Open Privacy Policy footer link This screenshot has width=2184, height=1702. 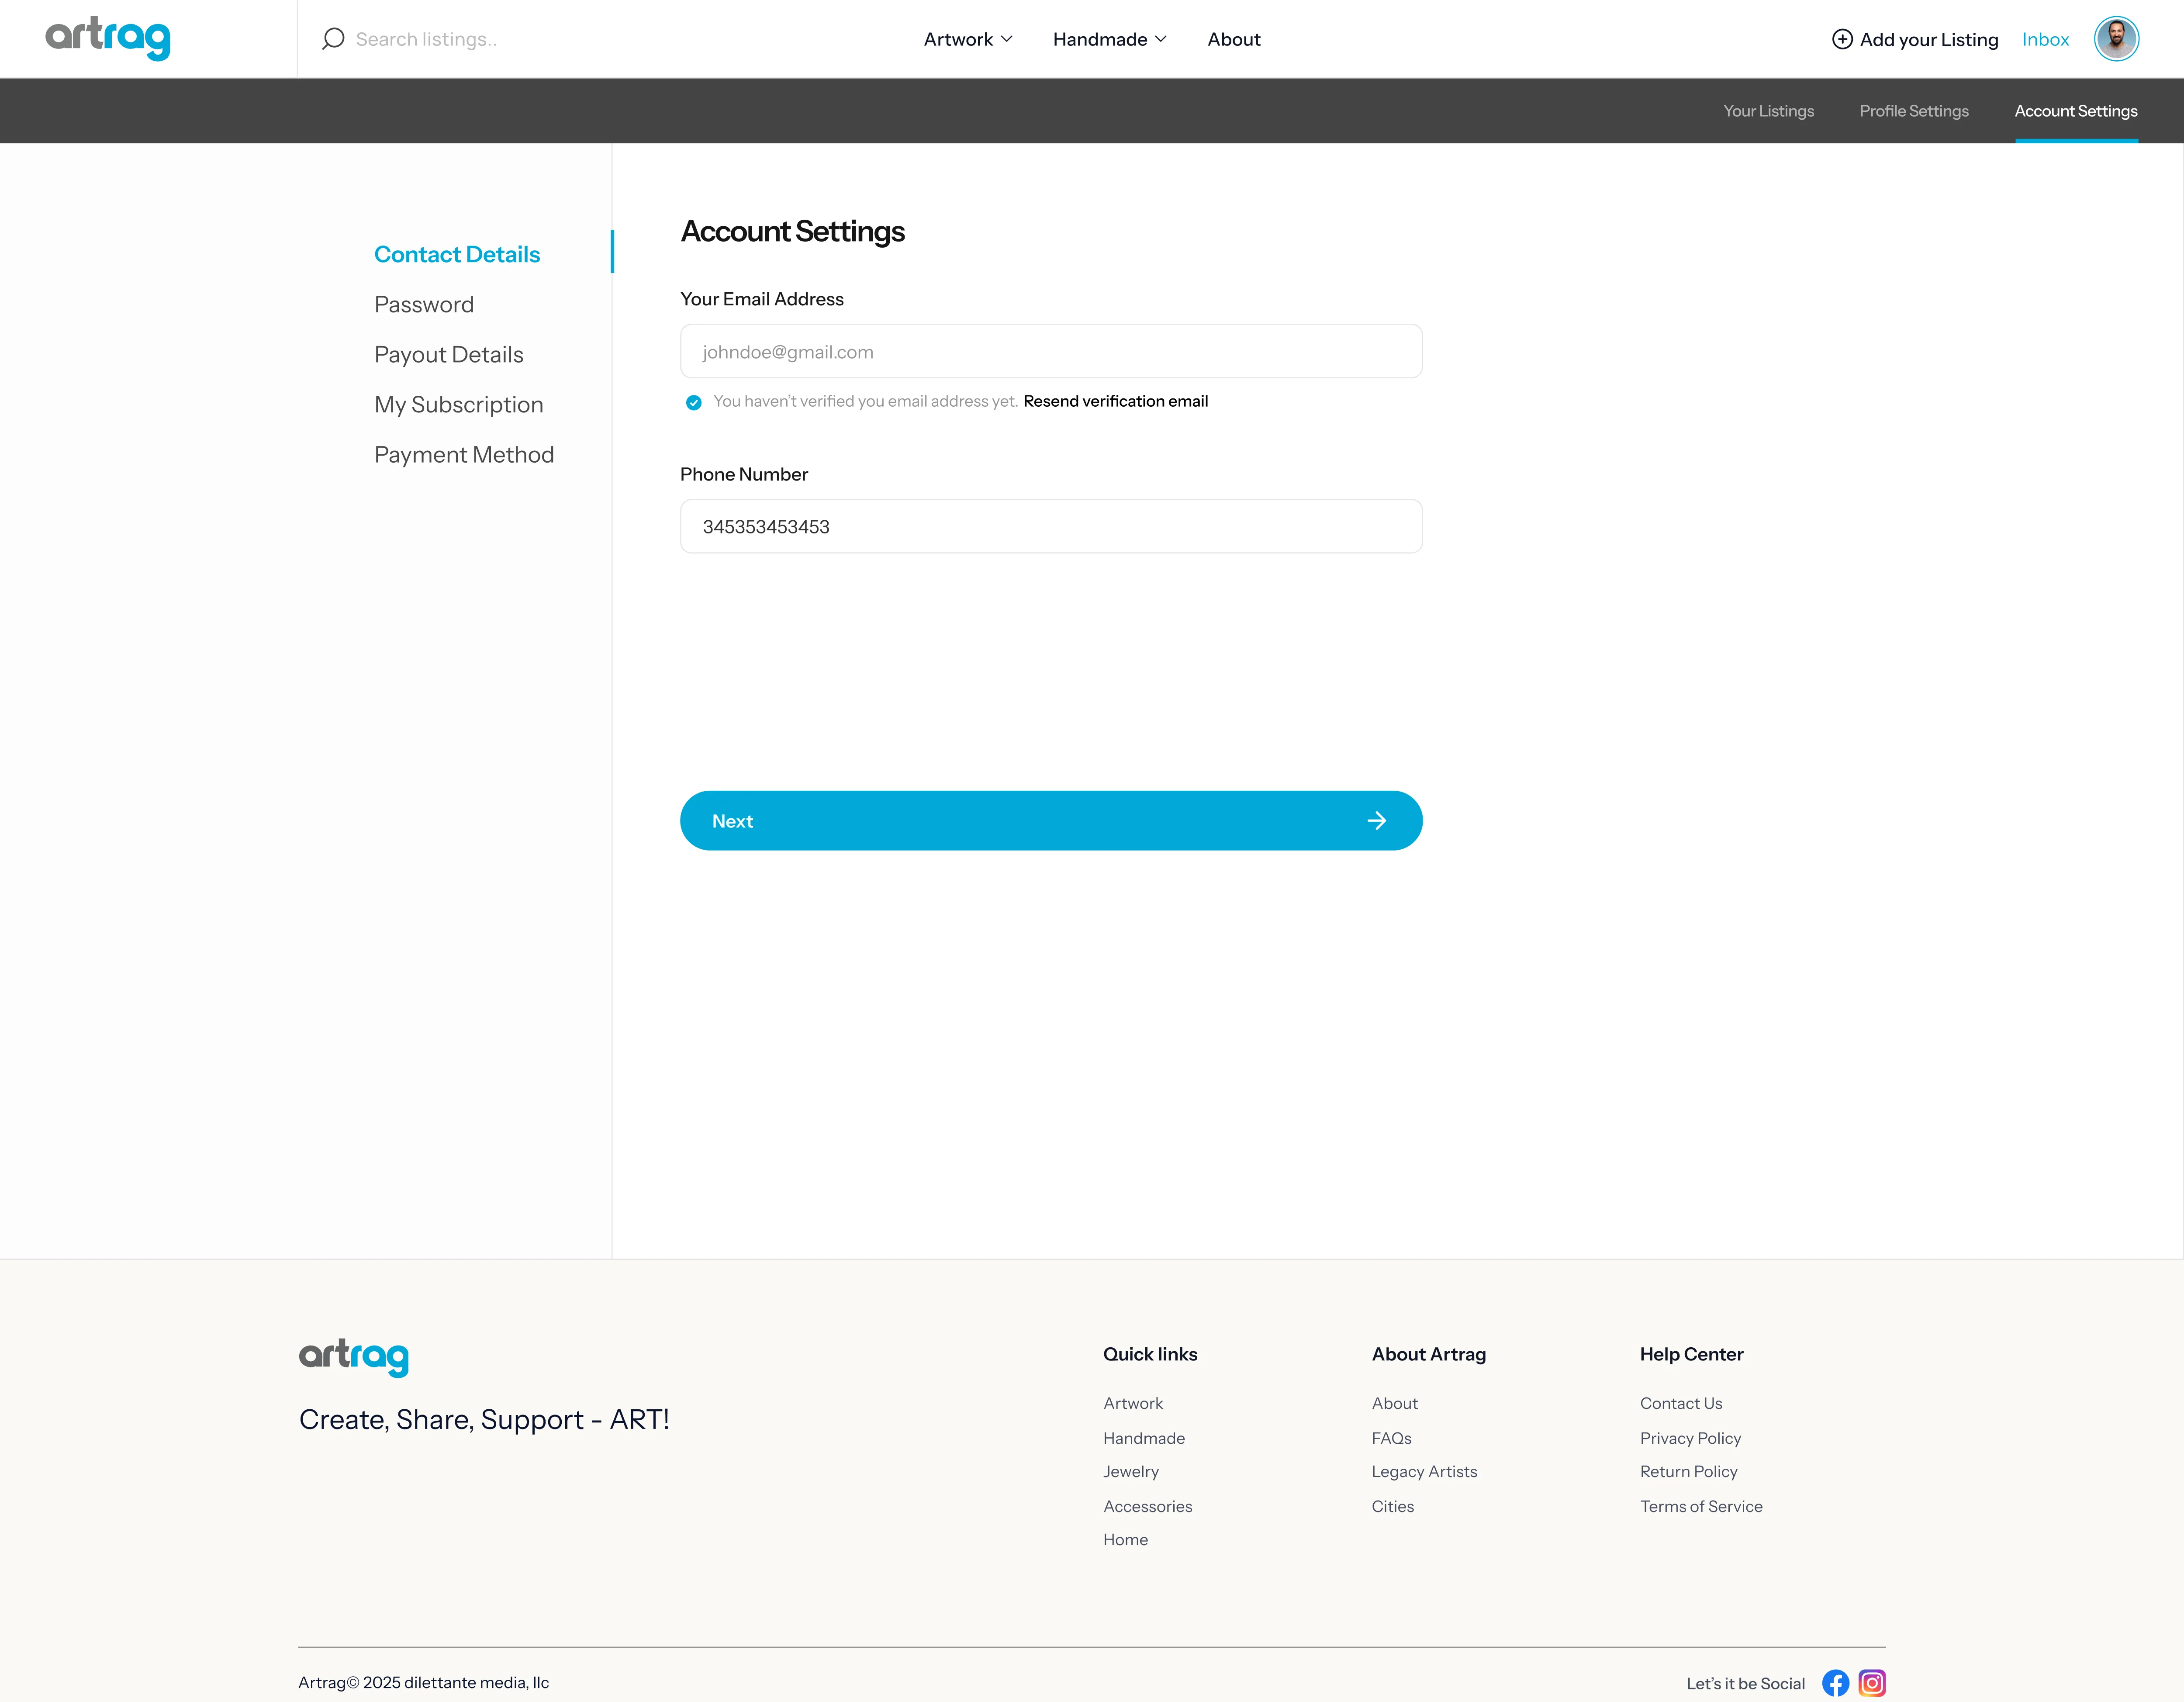point(1690,1438)
